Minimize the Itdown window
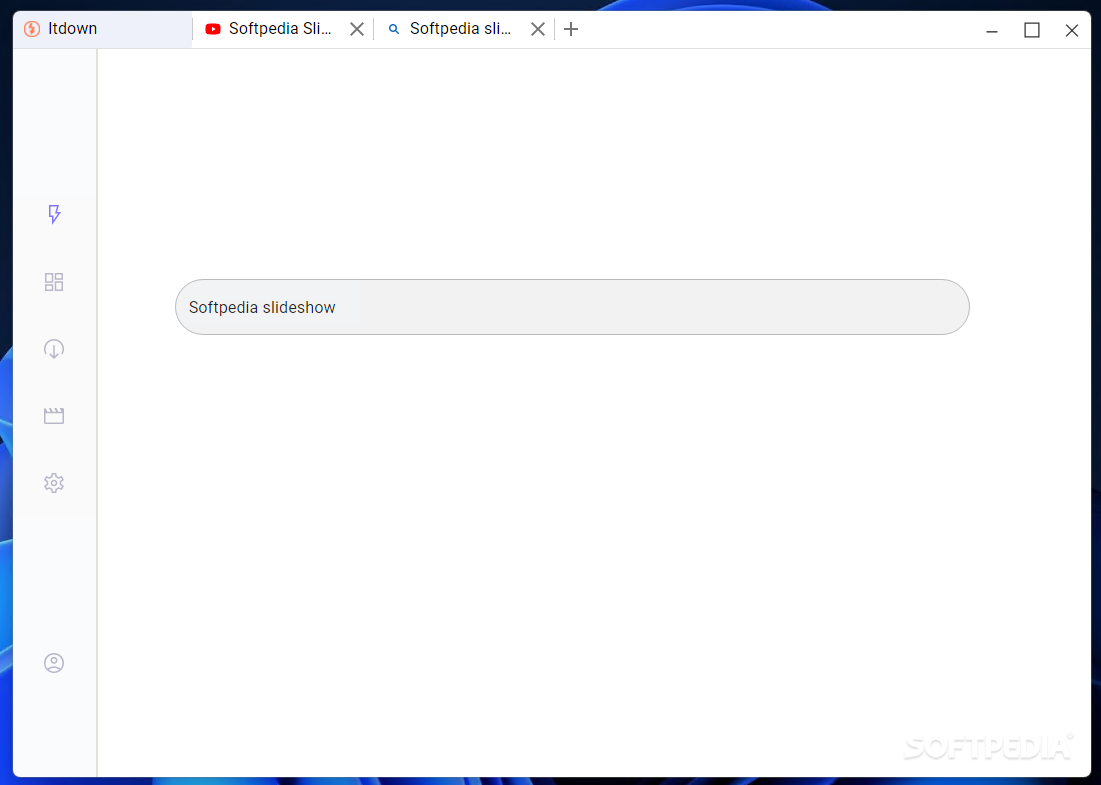The image size is (1101, 785). pos(992,30)
